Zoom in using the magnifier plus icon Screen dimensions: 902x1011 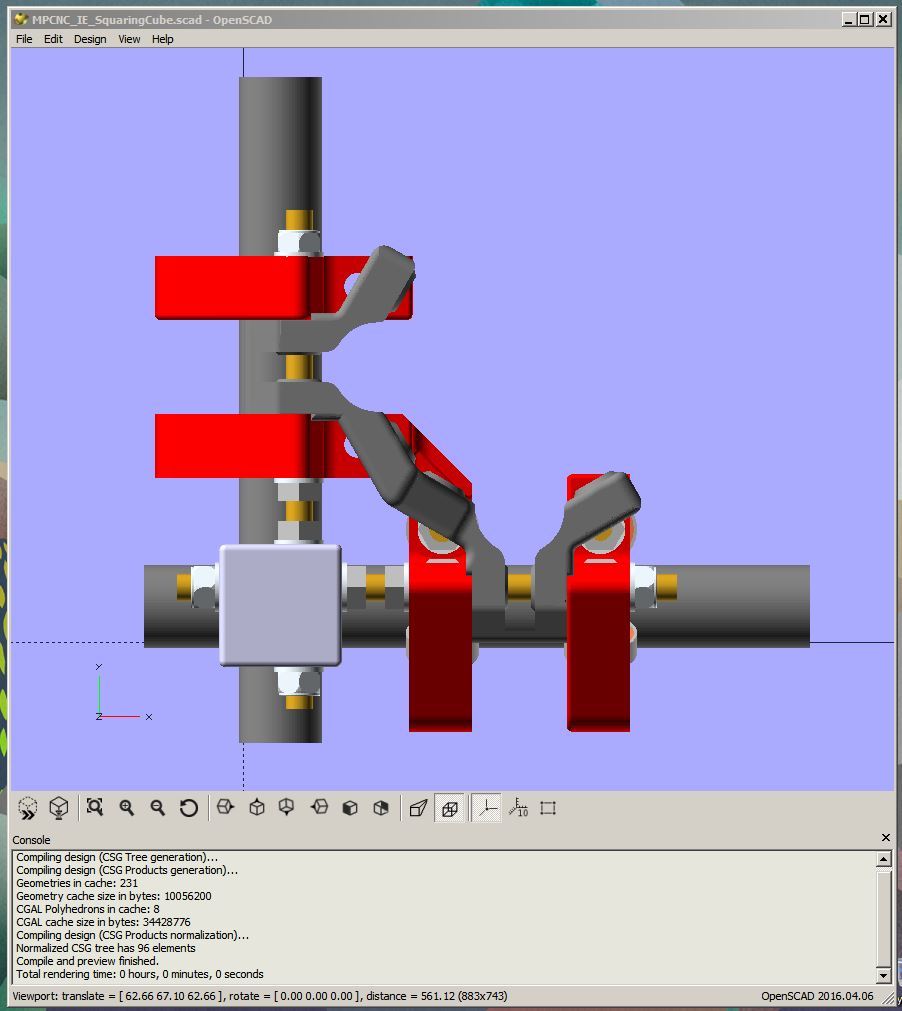tap(126, 807)
